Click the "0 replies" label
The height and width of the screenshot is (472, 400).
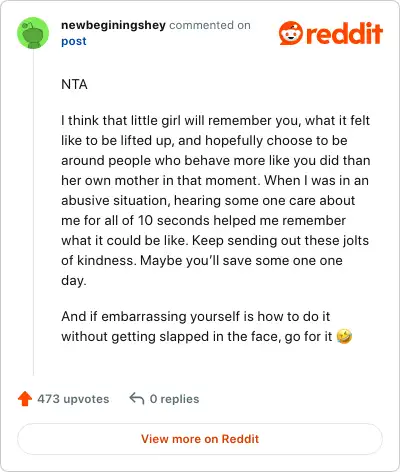pos(174,399)
